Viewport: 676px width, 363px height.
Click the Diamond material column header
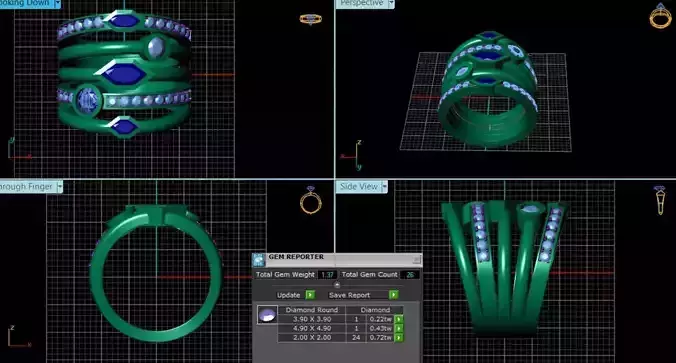pos(375,310)
